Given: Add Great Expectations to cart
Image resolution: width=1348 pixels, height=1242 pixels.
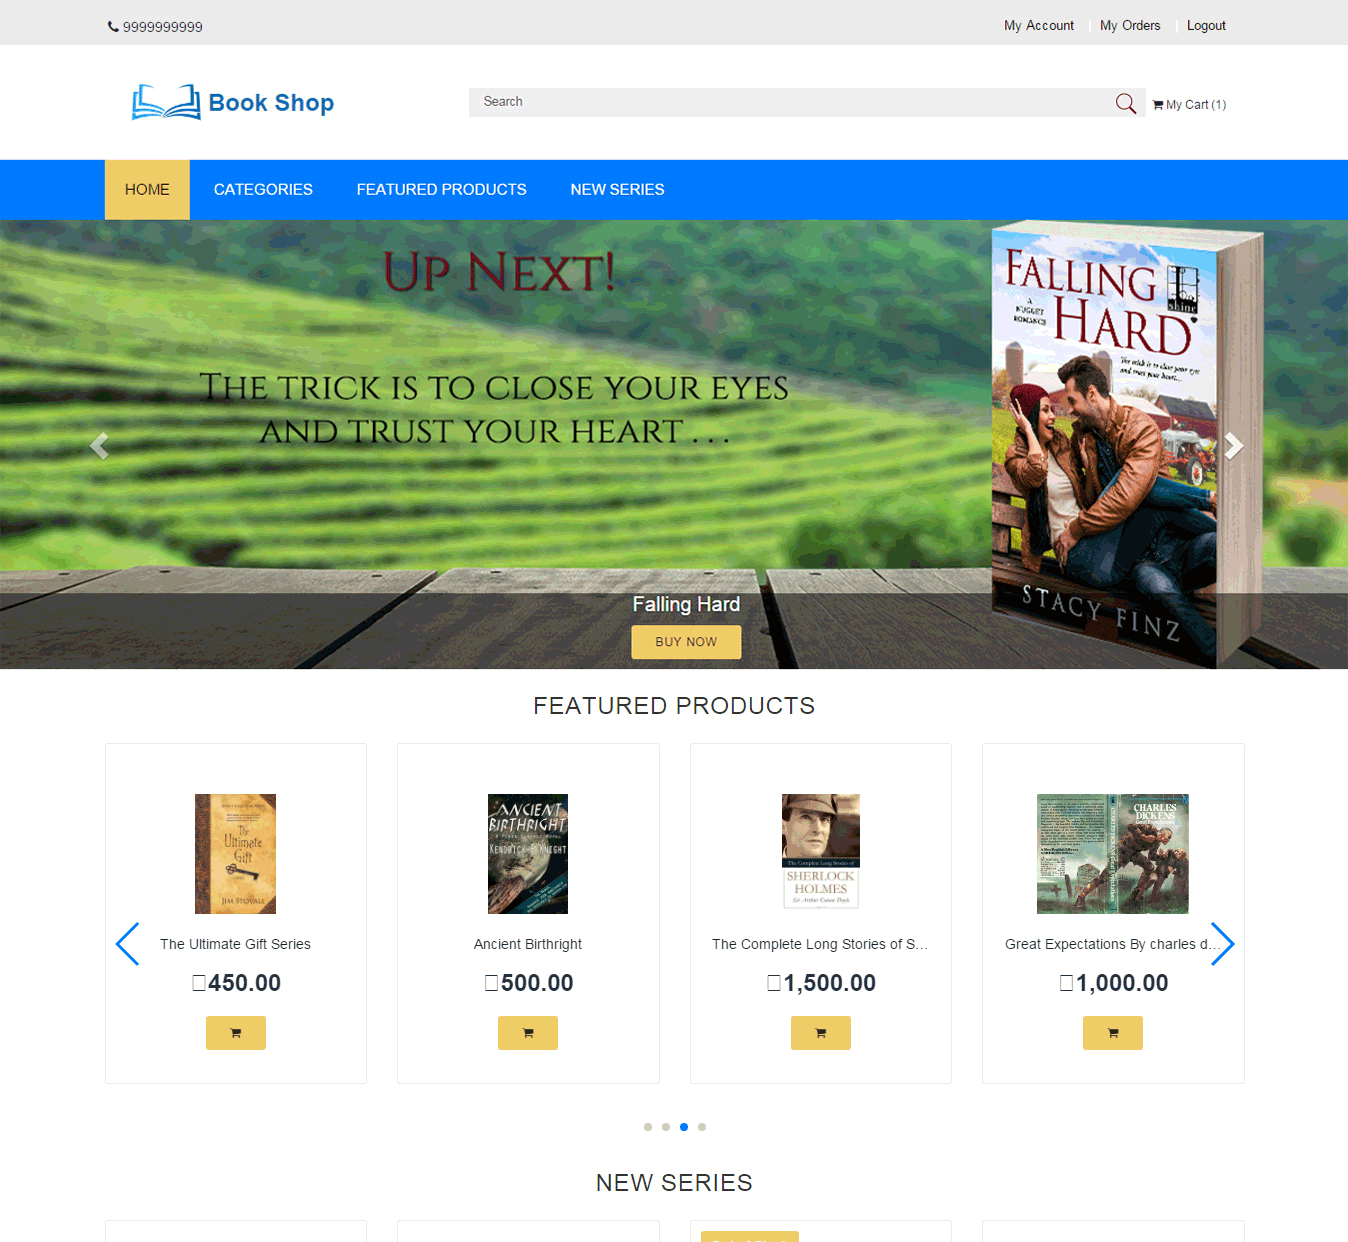Looking at the screenshot, I should click(x=1113, y=1033).
